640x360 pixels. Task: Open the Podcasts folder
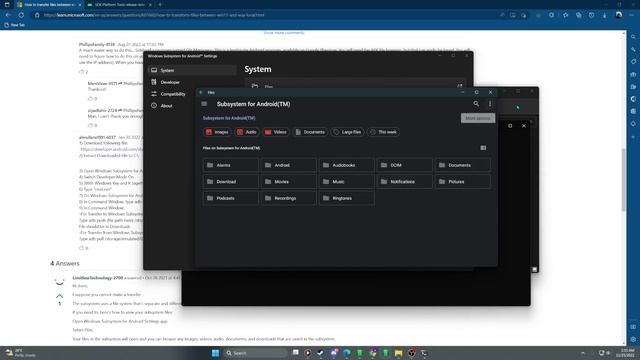(231, 198)
